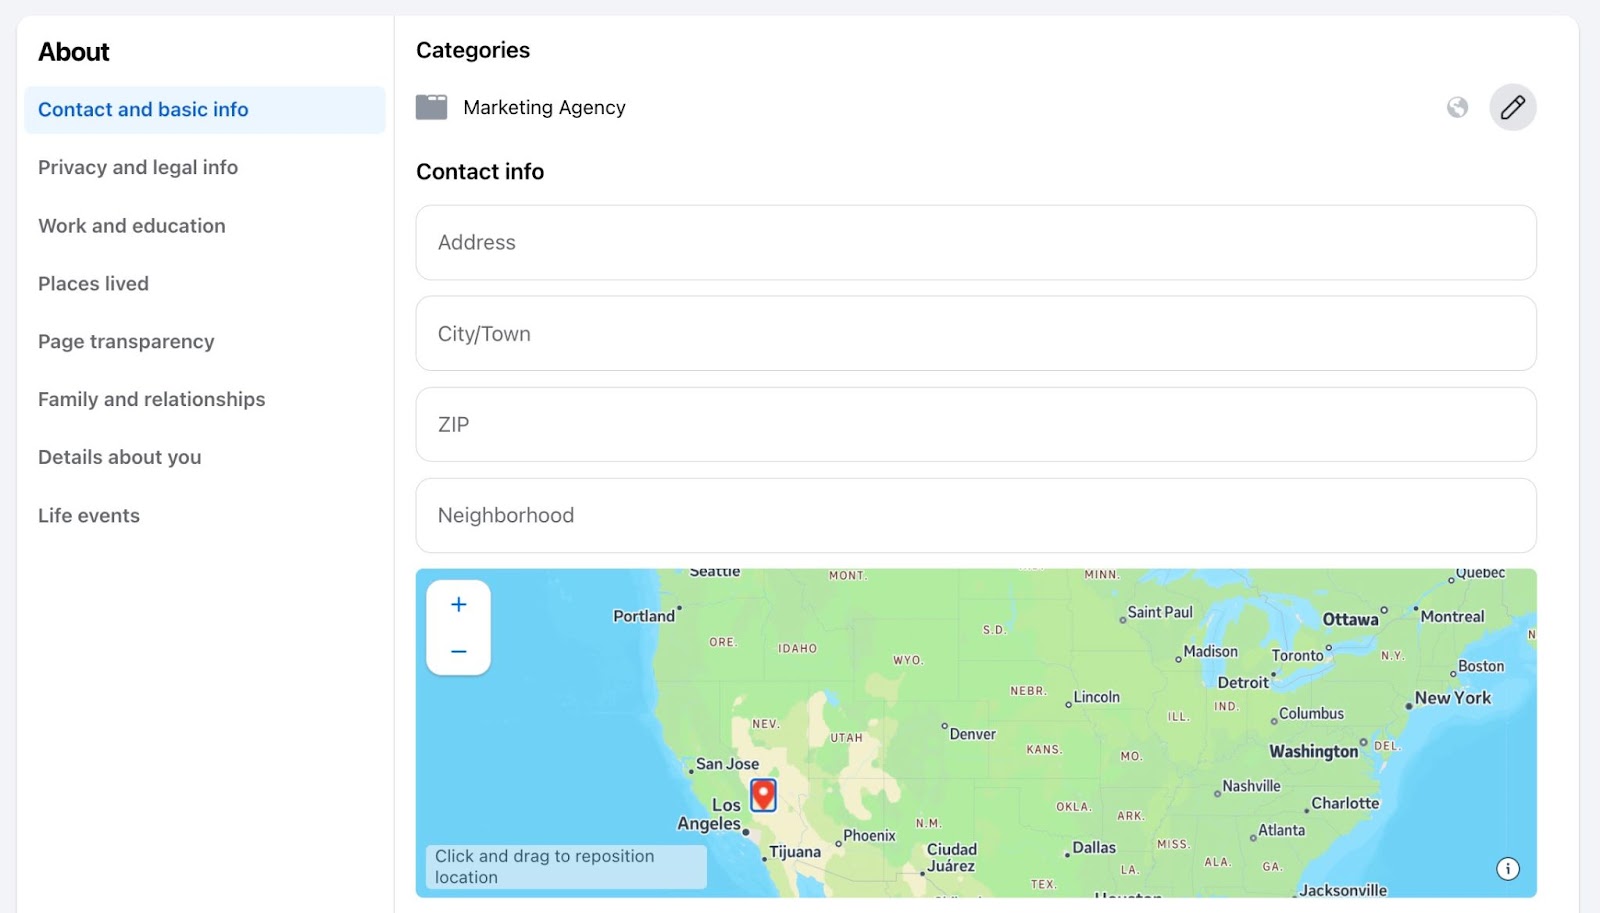Open the category edit pencil icon
Image resolution: width=1600 pixels, height=913 pixels.
point(1512,106)
